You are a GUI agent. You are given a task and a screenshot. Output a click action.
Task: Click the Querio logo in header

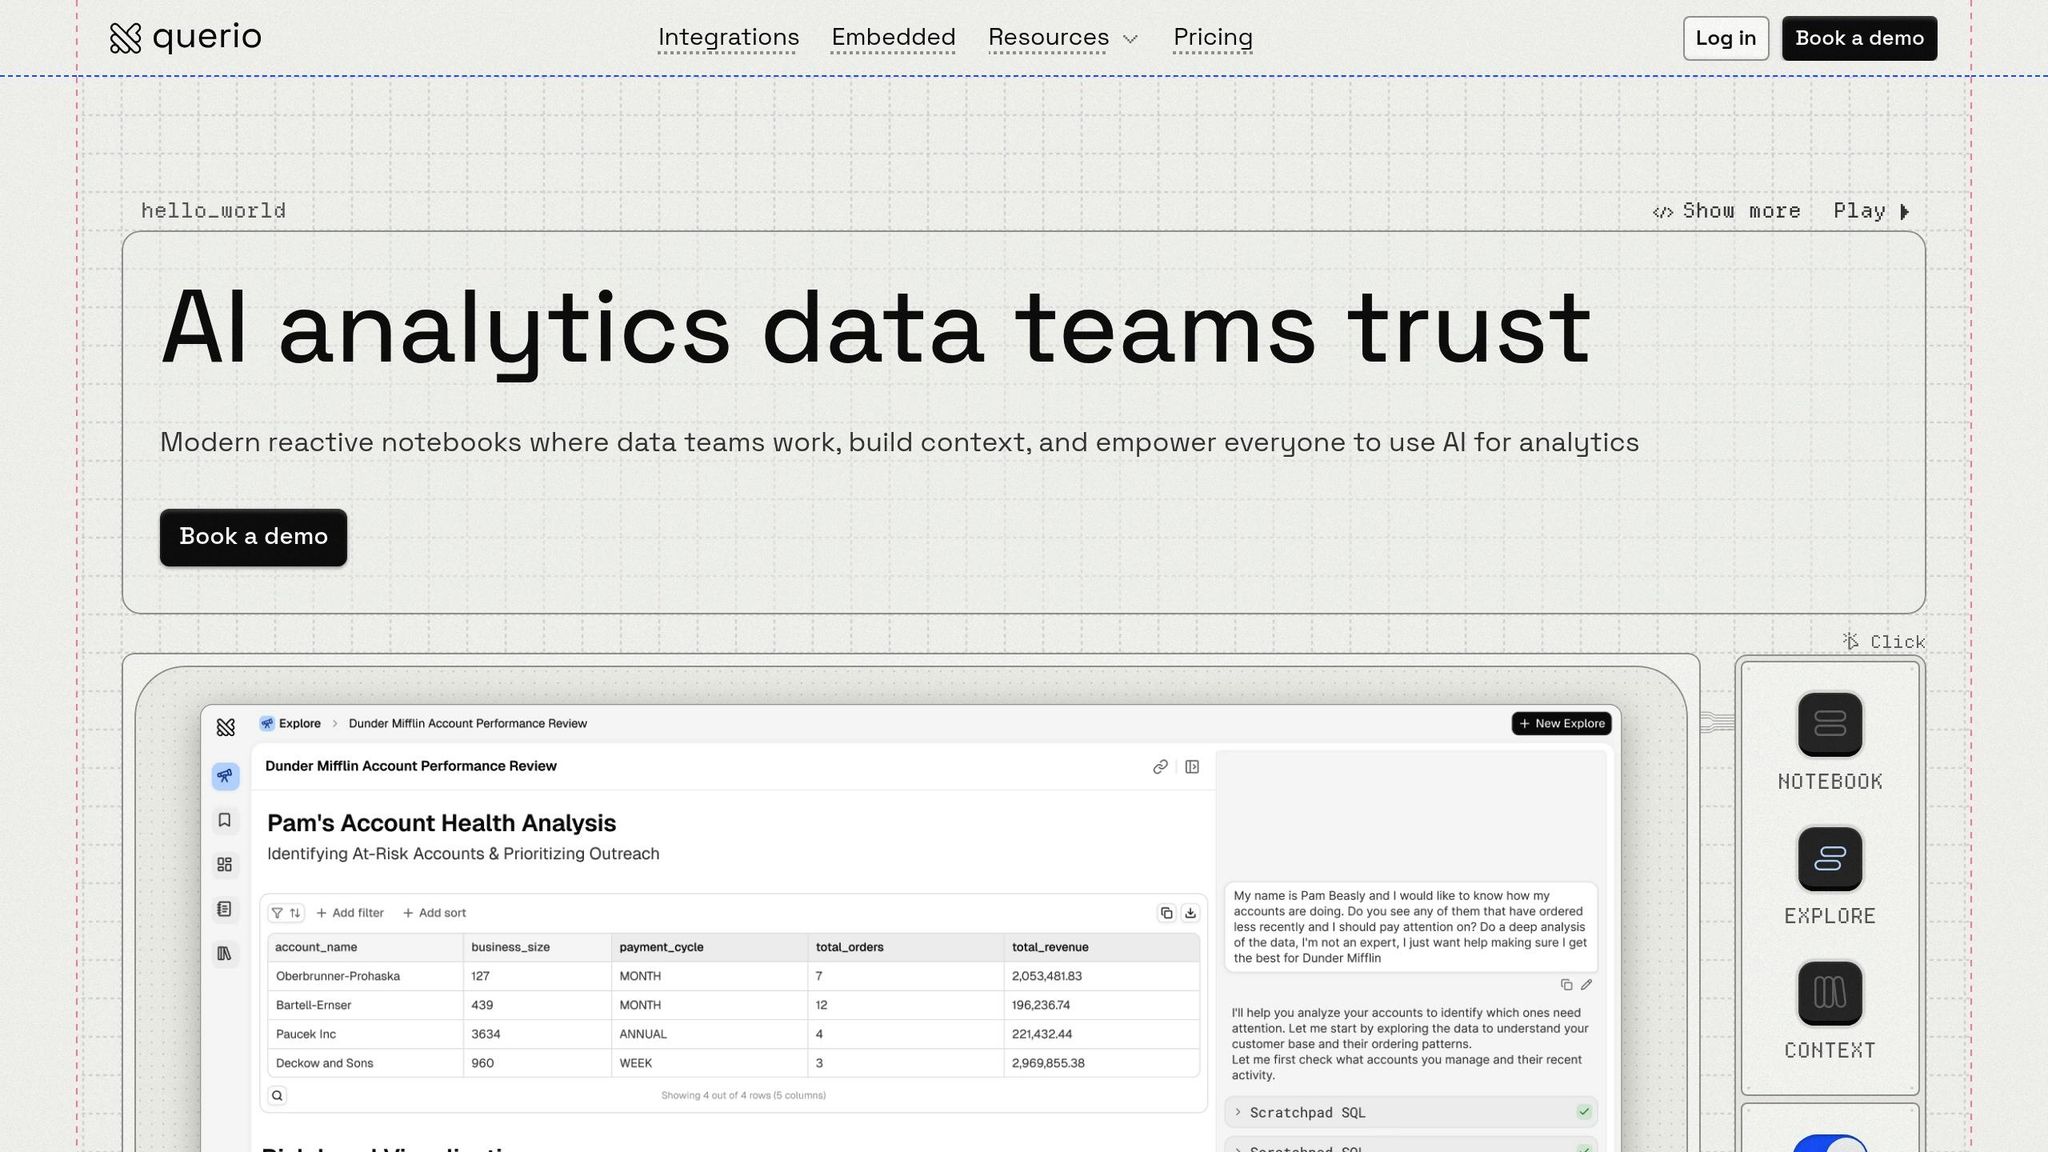click(x=185, y=38)
